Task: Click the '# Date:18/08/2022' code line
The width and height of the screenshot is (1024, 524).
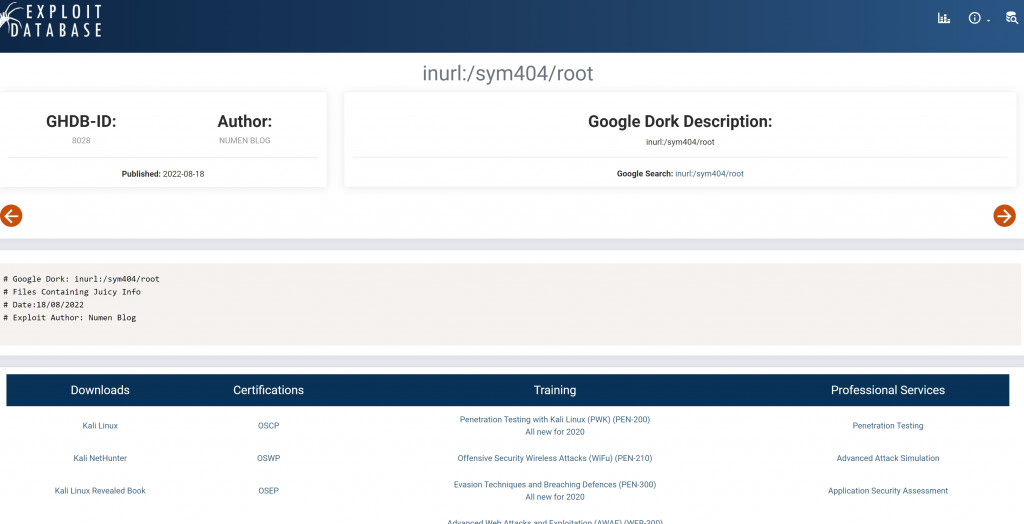Action: pos(44,304)
